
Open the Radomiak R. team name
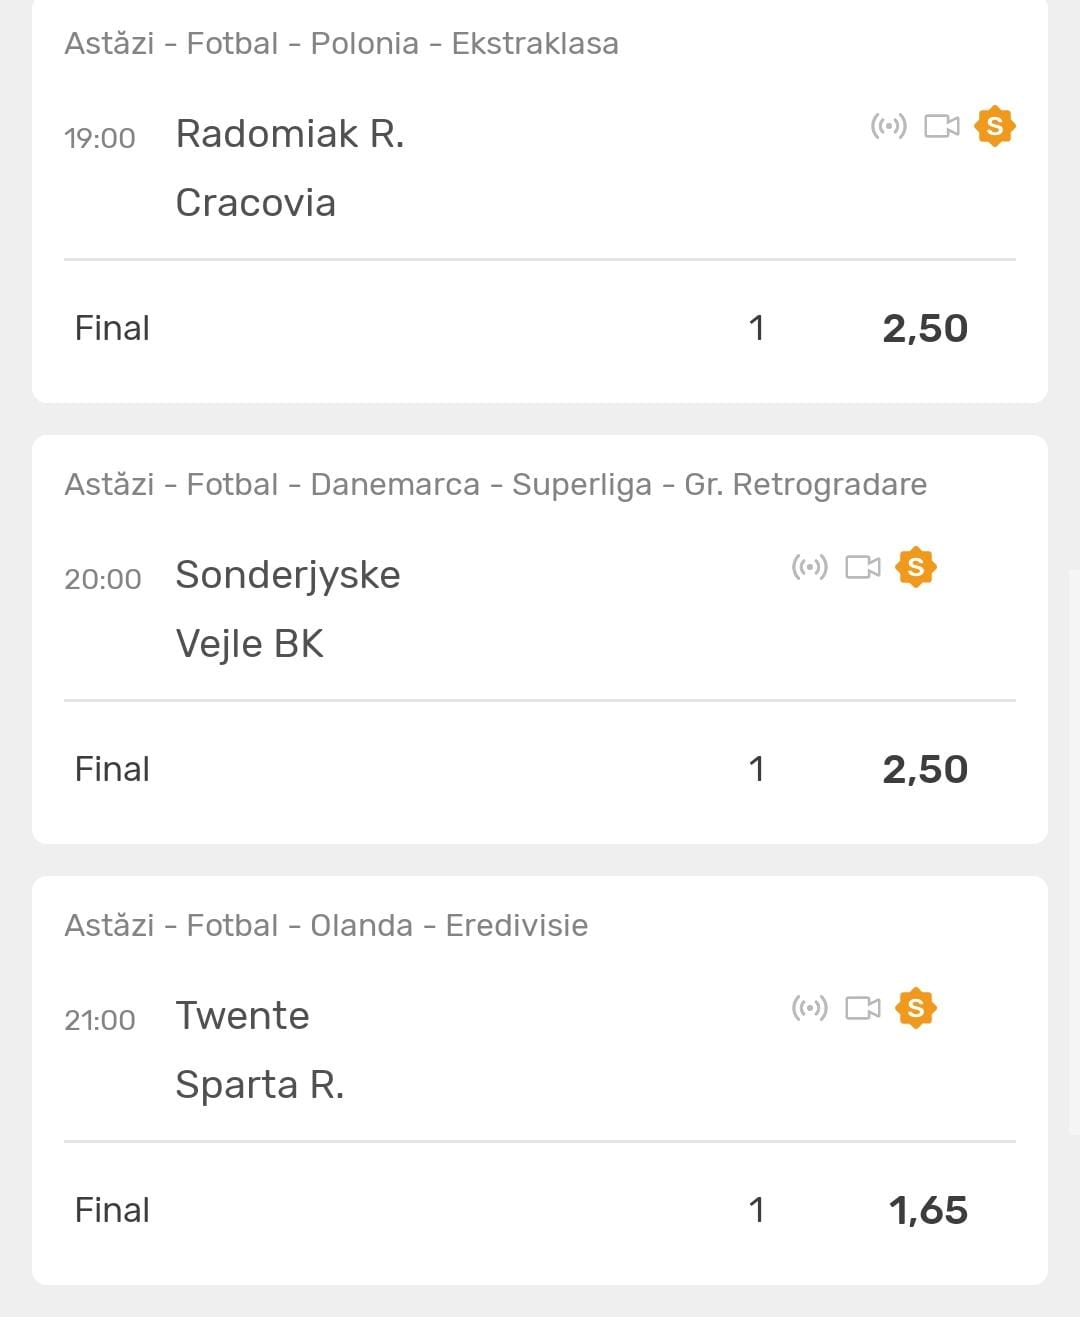290,134
